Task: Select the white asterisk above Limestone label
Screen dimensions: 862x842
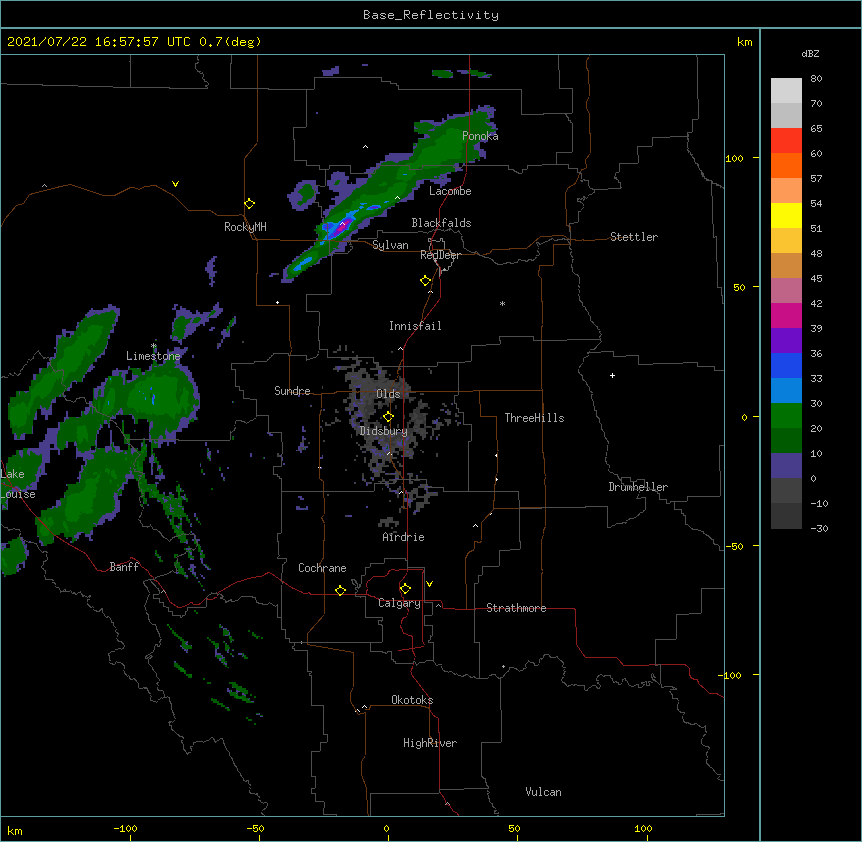Action: tap(154, 346)
